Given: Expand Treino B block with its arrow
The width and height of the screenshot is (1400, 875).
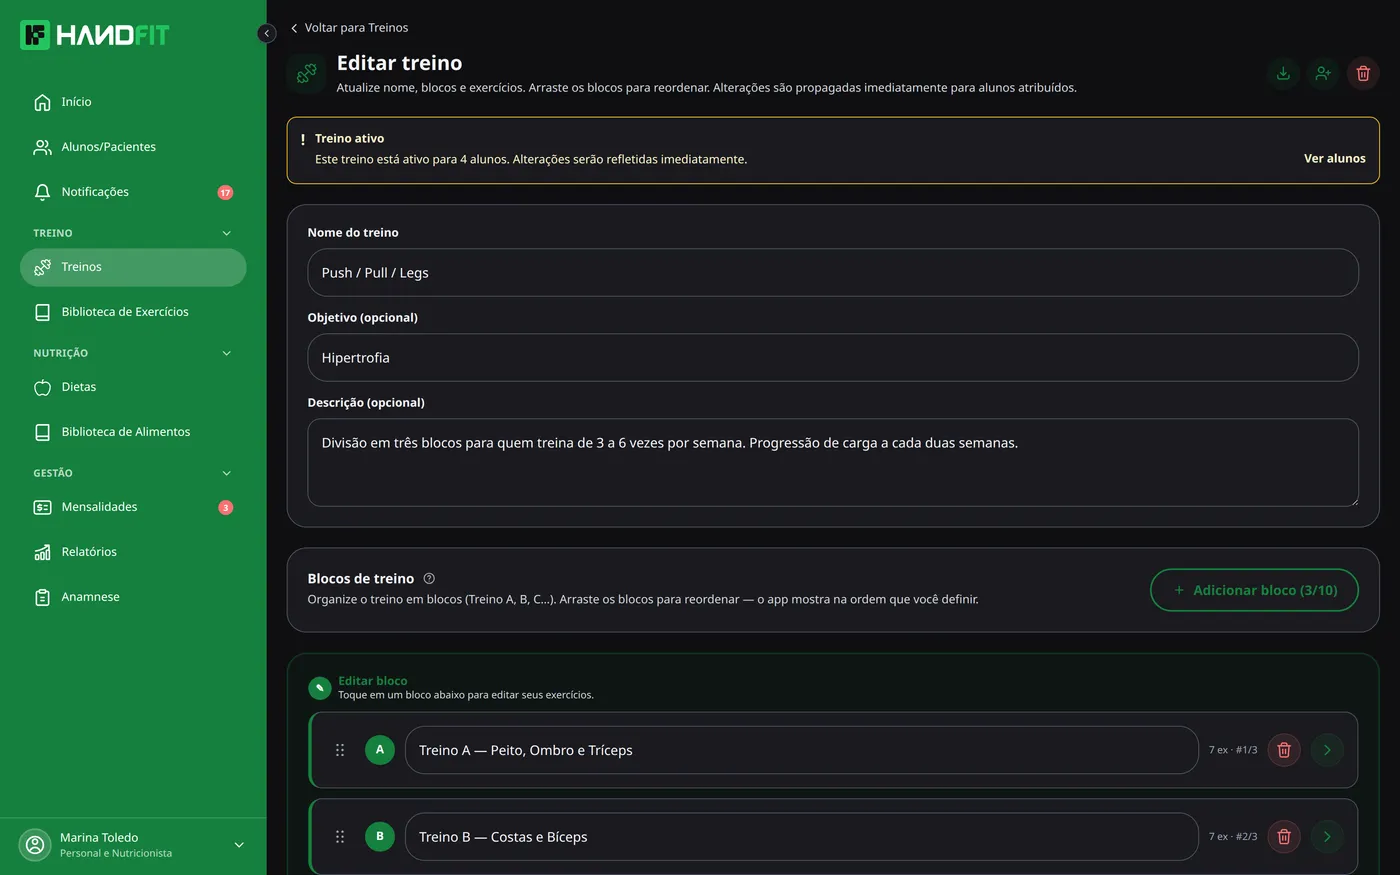Looking at the screenshot, I should 1327,837.
